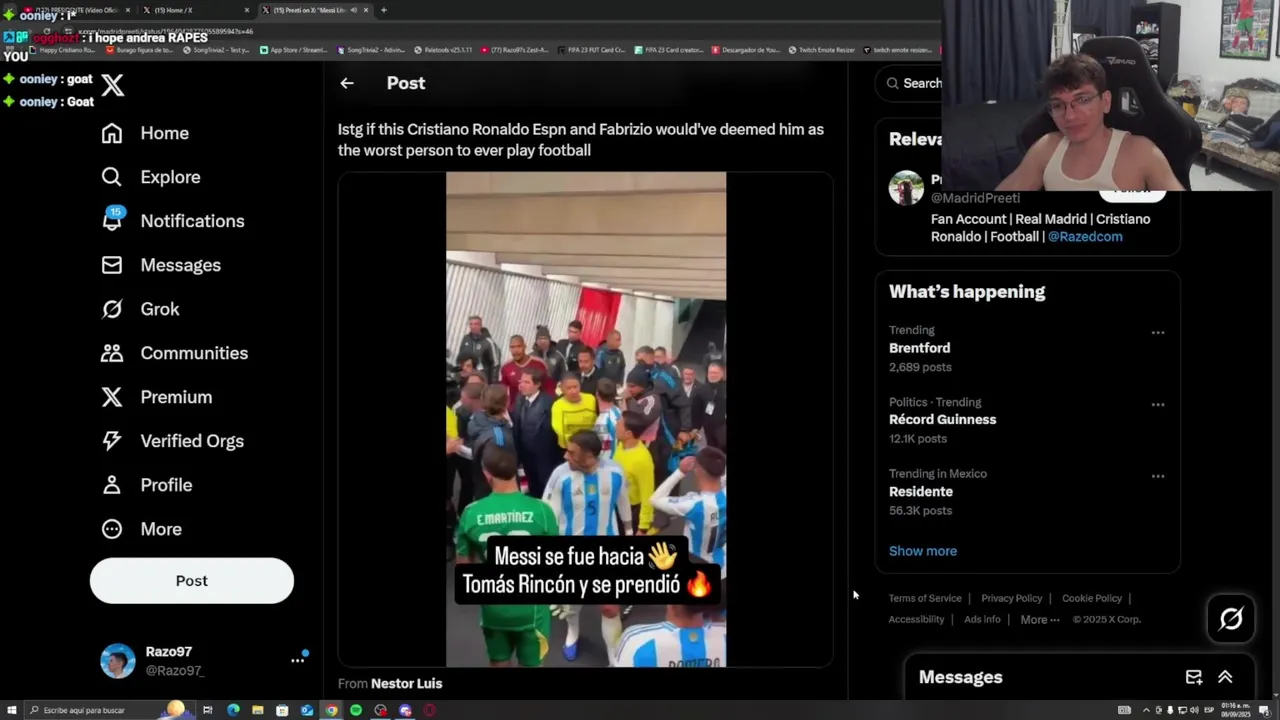Open the @Razedcom mention link
This screenshot has height=720, width=1280.
(1085, 236)
